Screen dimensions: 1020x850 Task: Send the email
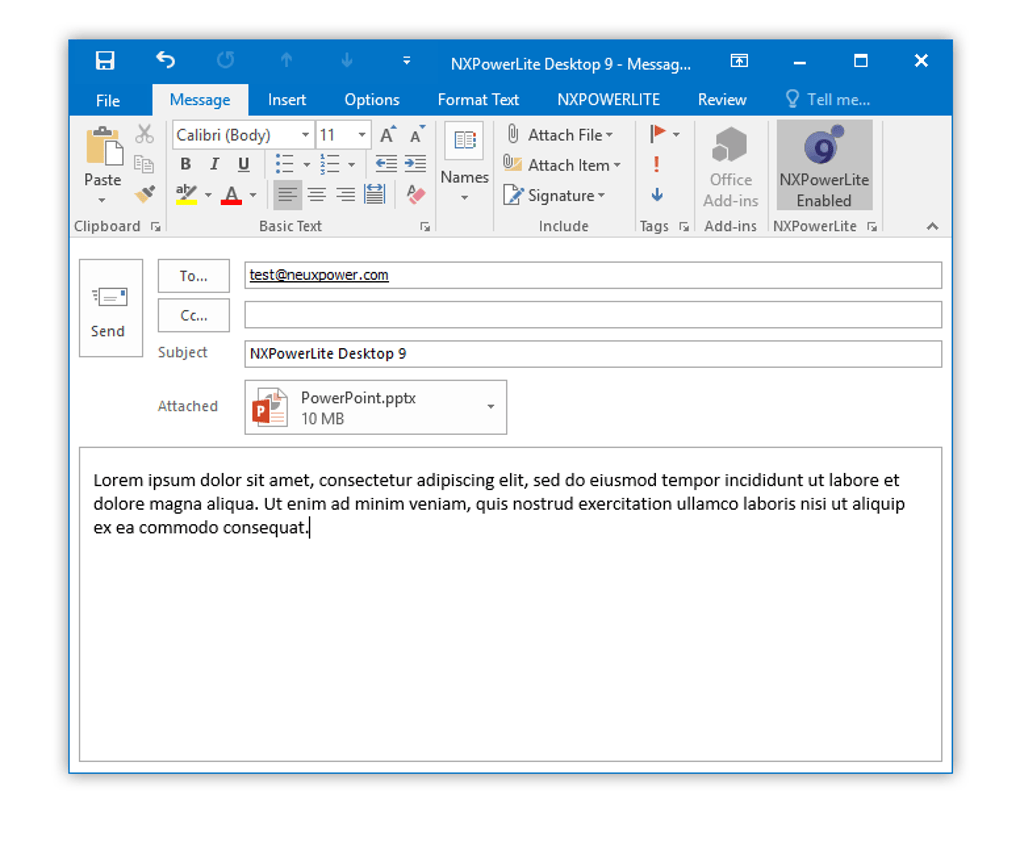click(111, 308)
